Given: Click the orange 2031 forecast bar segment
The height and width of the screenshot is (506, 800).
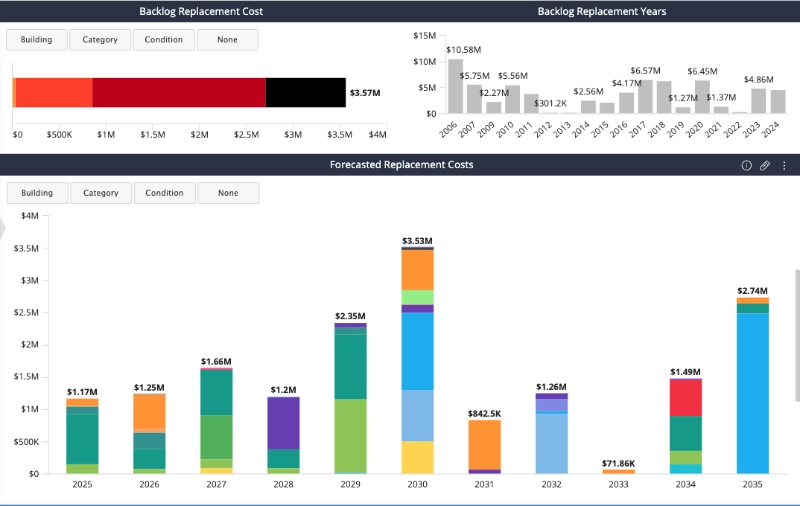Looking at the screenshot, I should click(x=484, y=444).
